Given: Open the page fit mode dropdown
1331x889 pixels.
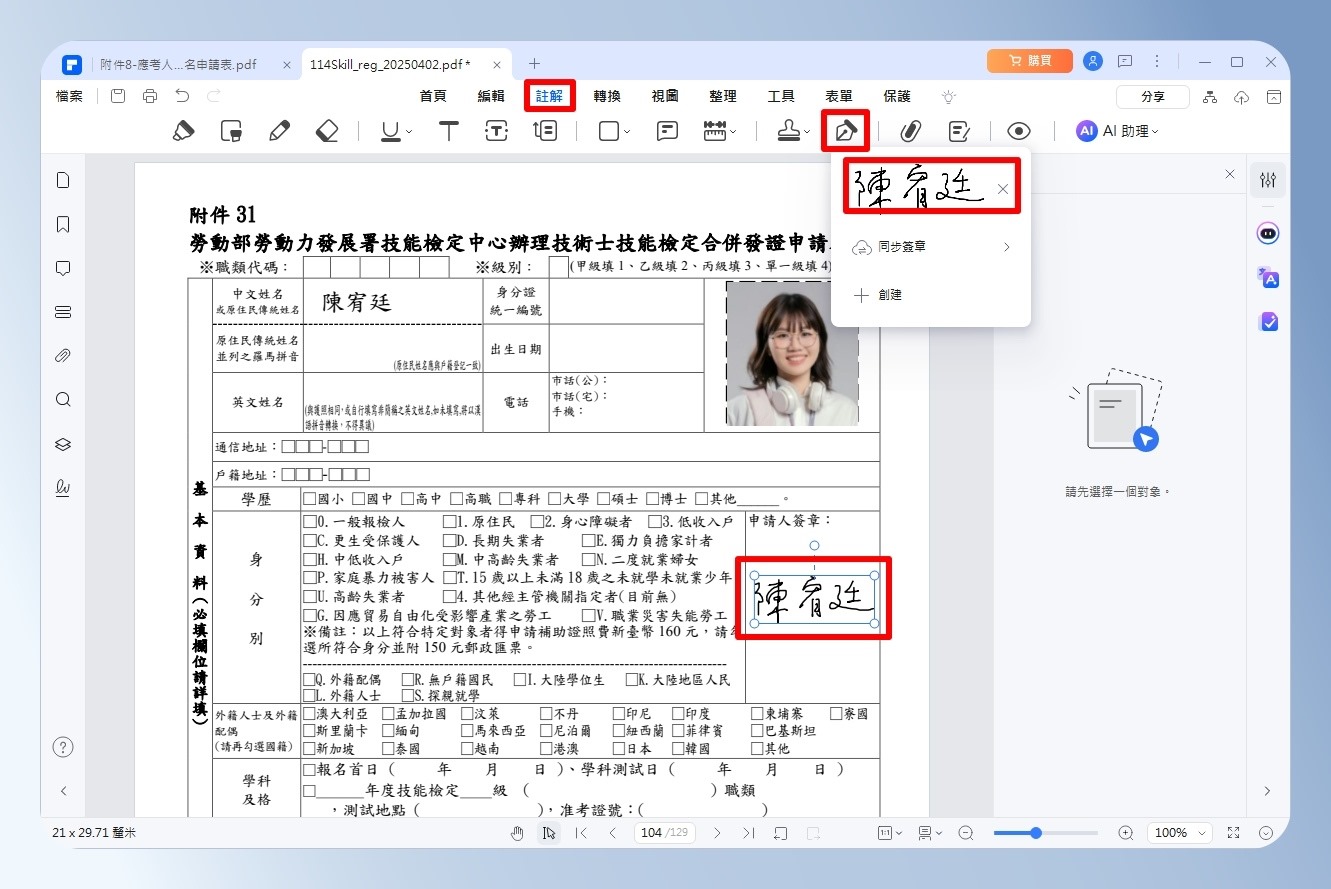Looking at the screenshot, I should [x=890, y=833].
